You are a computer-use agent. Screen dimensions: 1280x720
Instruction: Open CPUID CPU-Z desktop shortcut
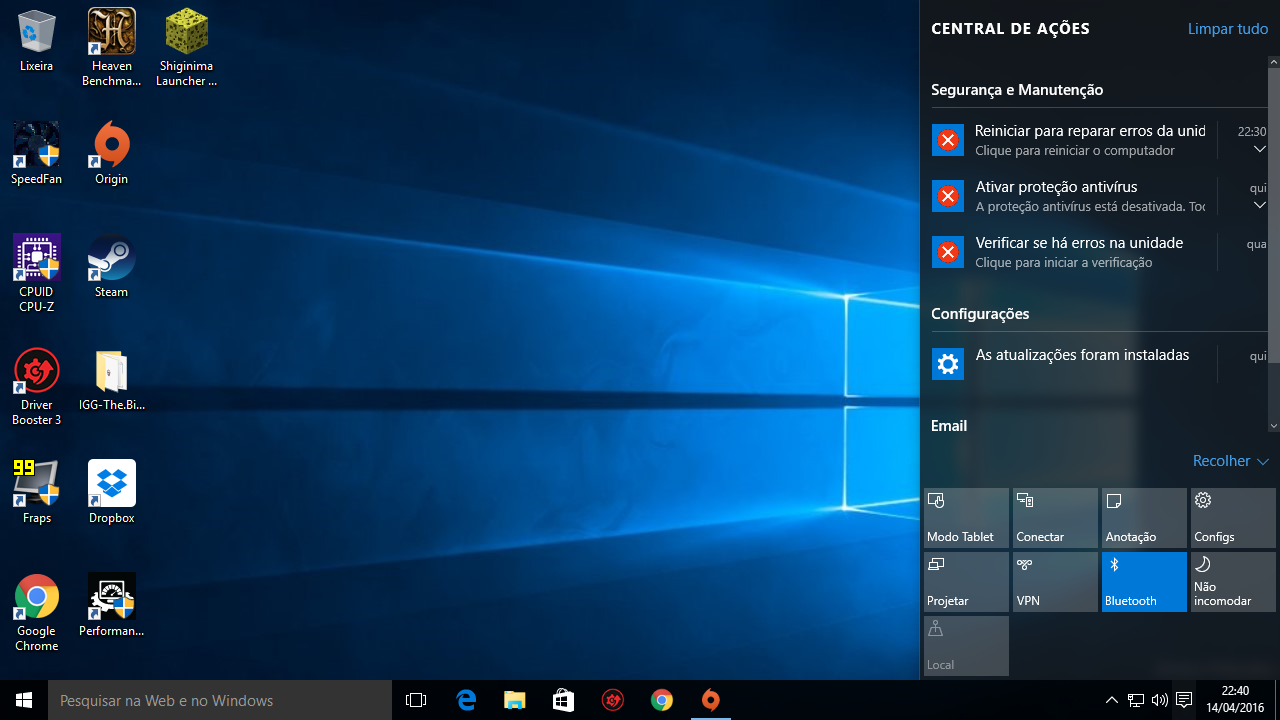pyautogui.click(x=37, y=273)
